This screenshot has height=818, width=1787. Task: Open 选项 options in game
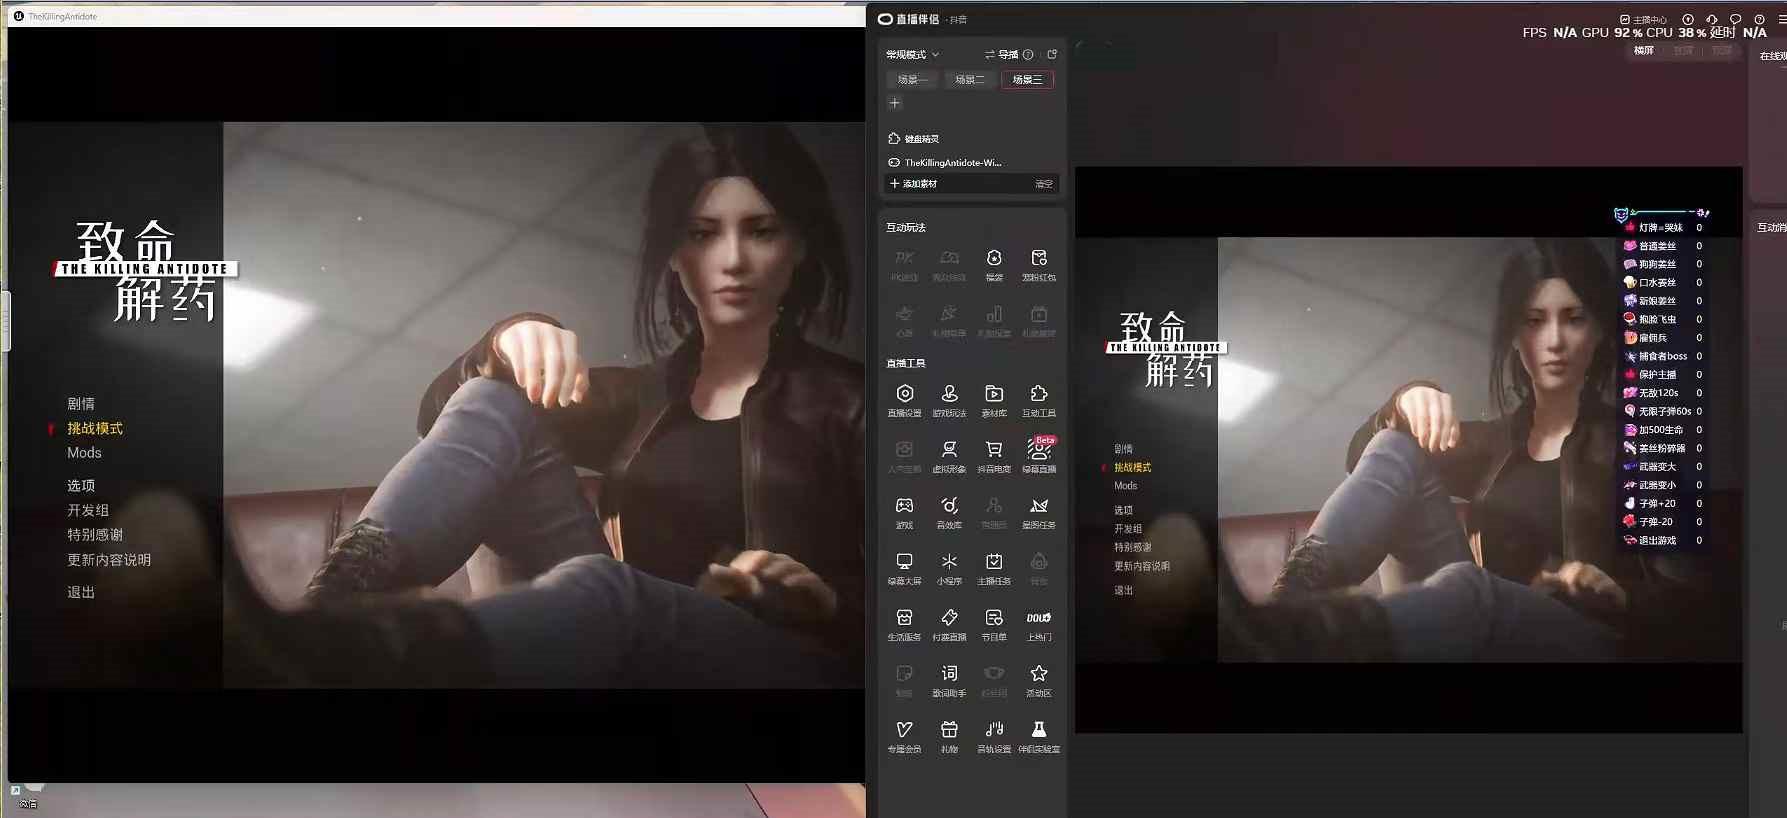81,486
